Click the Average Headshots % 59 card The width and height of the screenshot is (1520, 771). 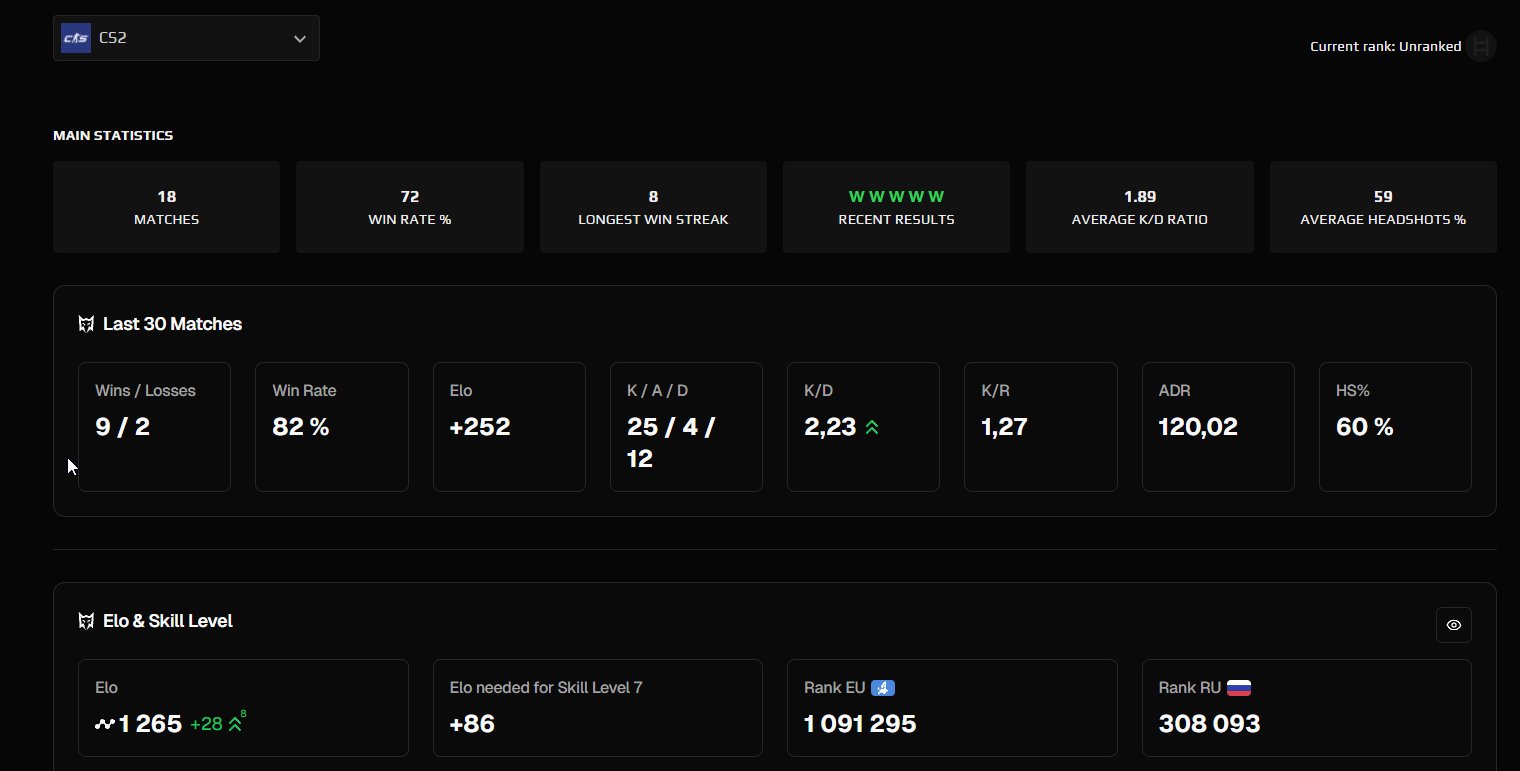click(1383, 207)
